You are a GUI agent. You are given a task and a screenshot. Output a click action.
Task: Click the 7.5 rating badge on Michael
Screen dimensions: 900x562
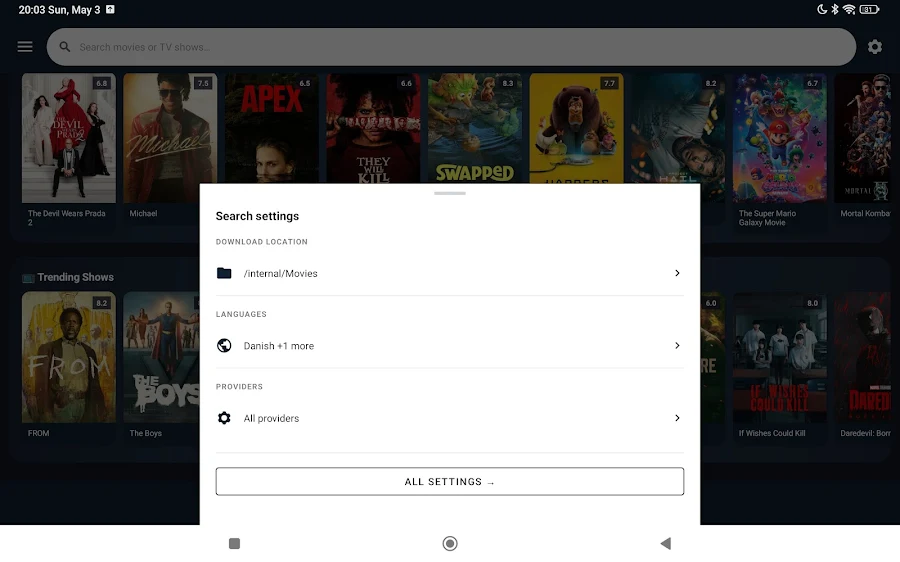coord(203,83)
